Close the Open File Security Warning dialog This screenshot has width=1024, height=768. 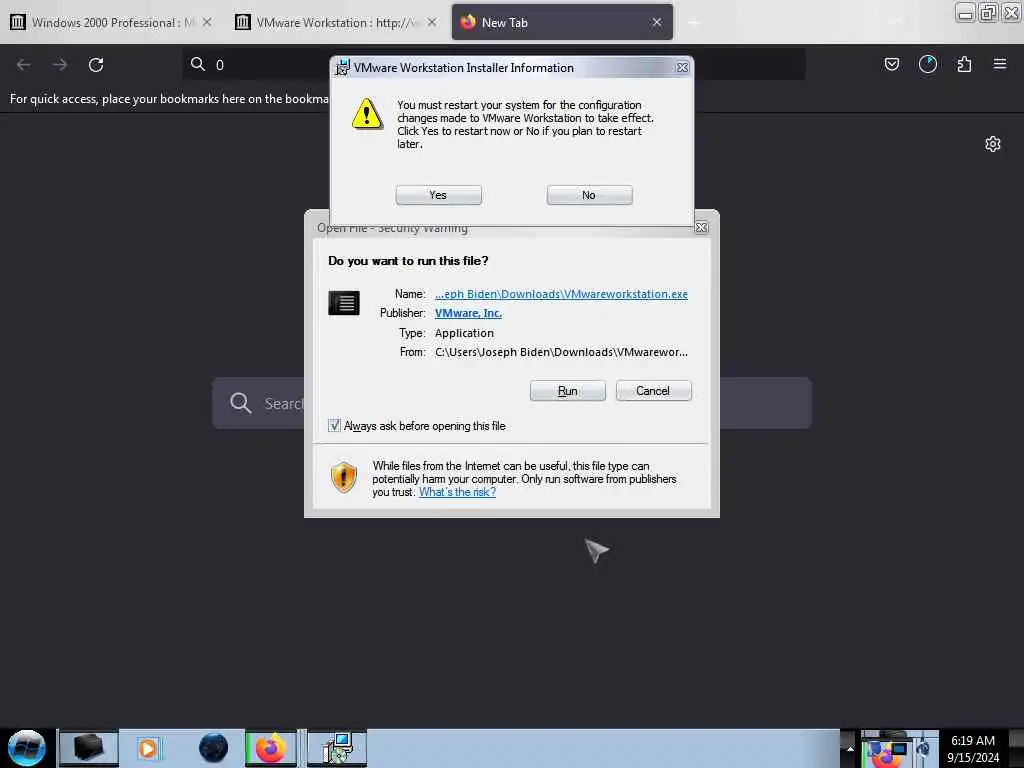tap(701, 227)
